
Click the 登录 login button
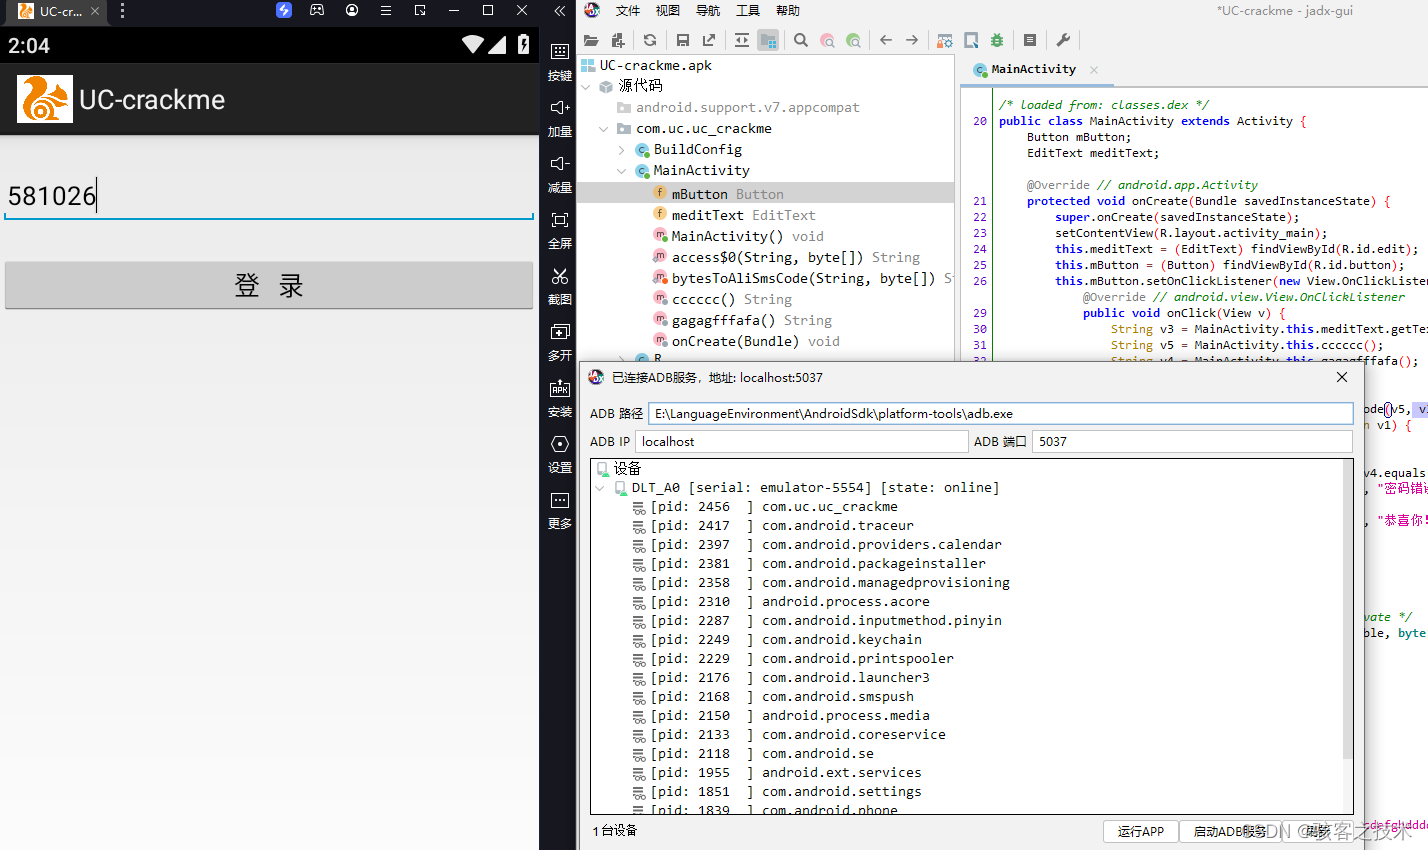tap(269, 286)
